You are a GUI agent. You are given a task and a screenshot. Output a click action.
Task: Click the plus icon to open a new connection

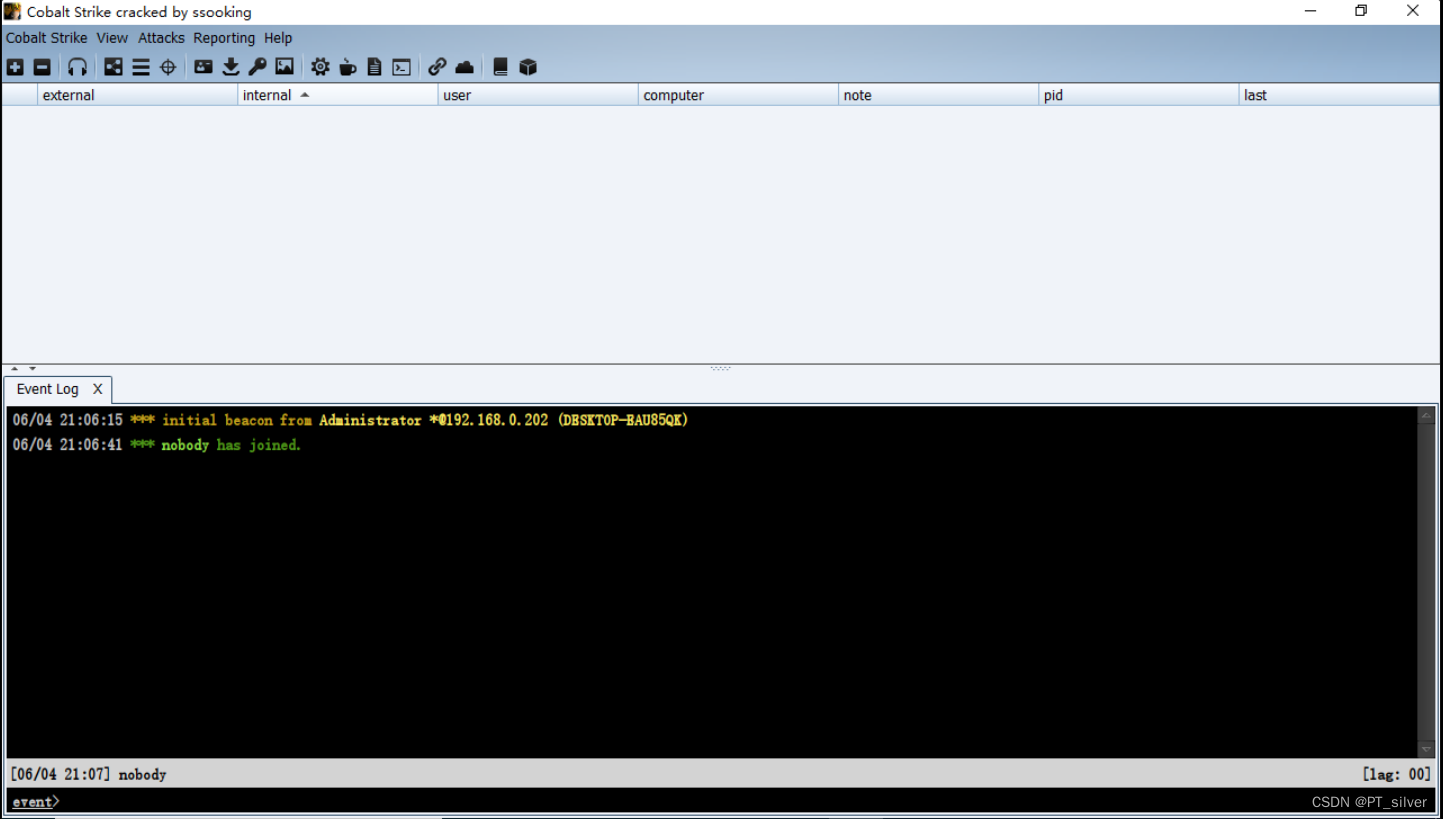coord(15,67)
